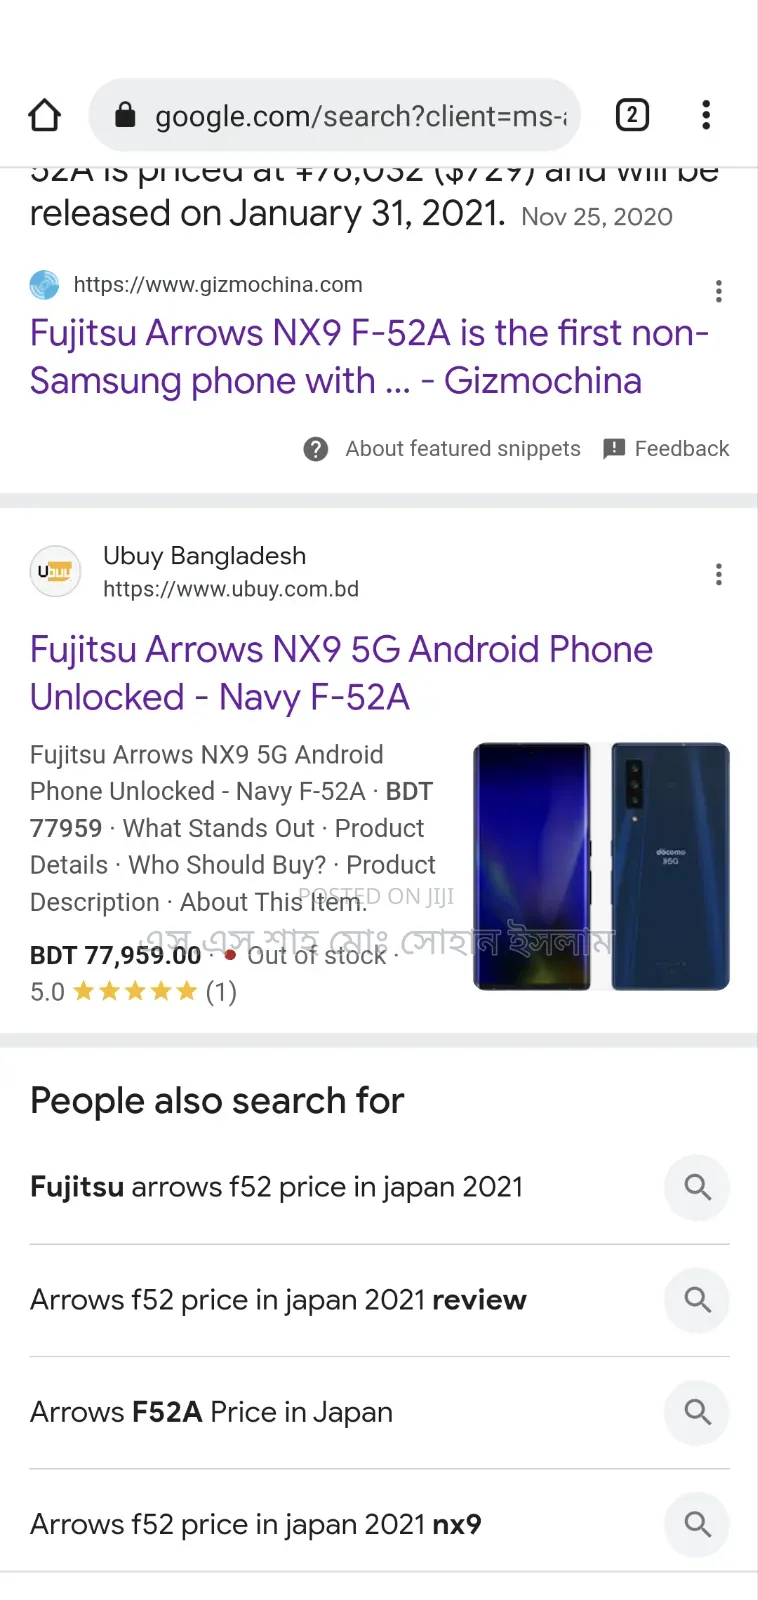Tap the navy Fujitsu phone product image
Image resolution: width=758 pixels, height=1600 pixels.
601,866
